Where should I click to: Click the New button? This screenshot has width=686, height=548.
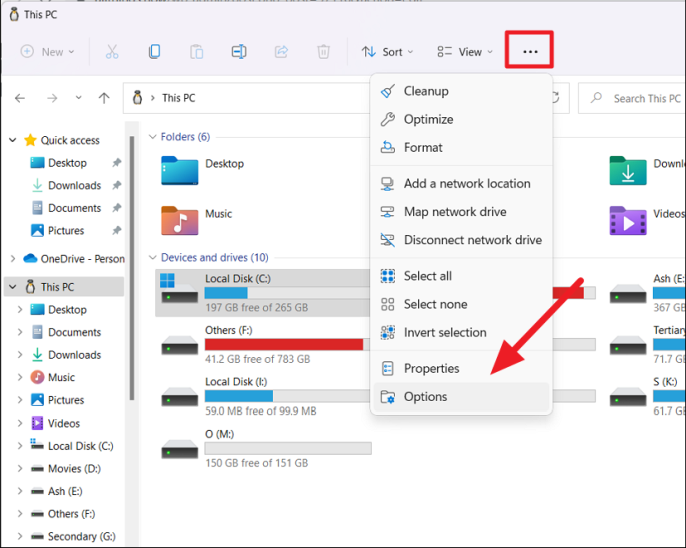click(x=47, y=52)
